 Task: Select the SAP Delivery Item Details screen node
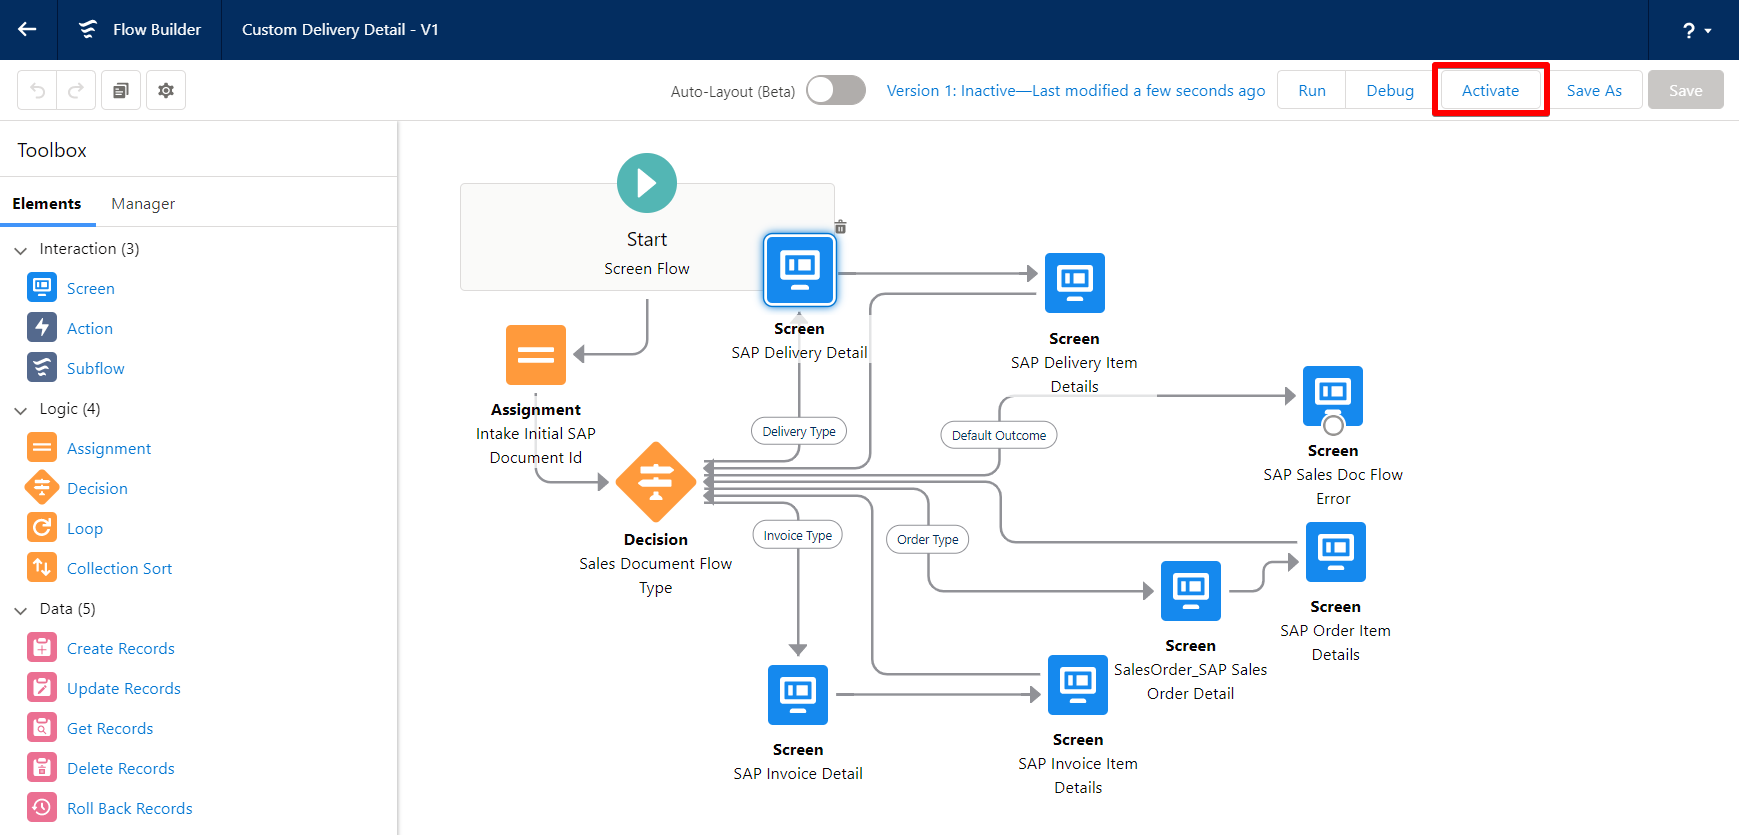[1075, 283]
